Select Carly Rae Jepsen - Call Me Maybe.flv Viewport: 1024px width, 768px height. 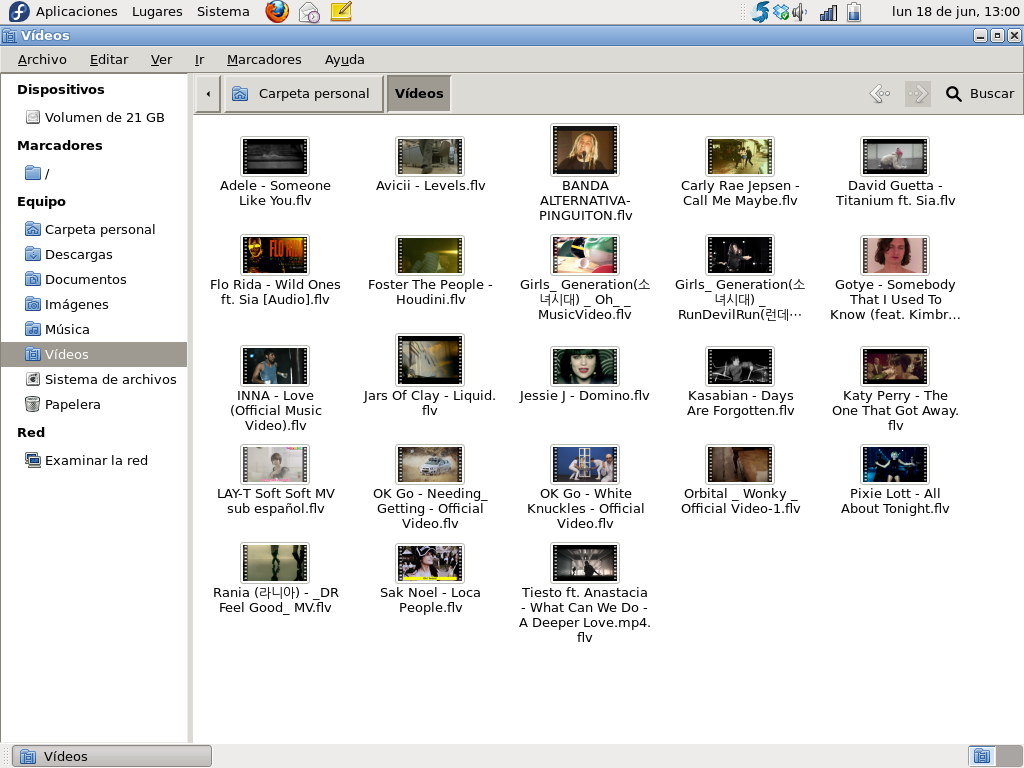[740, 157]
